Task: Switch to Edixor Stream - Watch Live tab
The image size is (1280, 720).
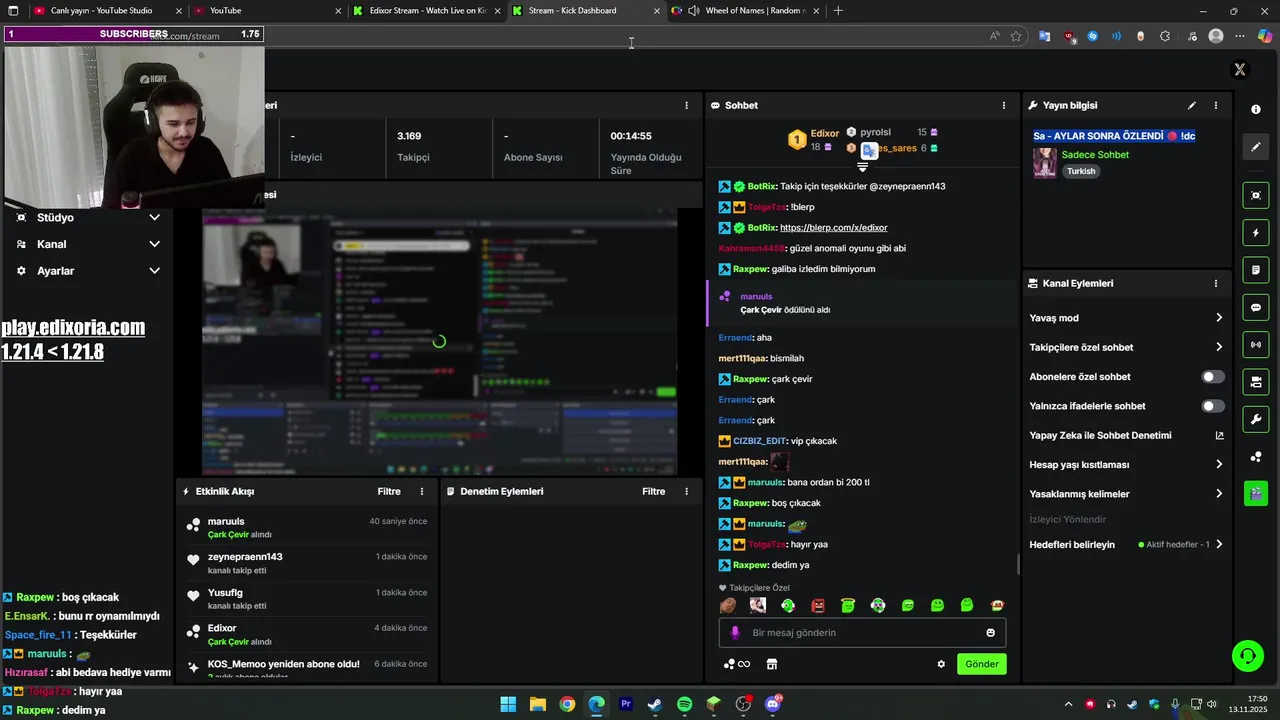Action: tap(428, 11)
